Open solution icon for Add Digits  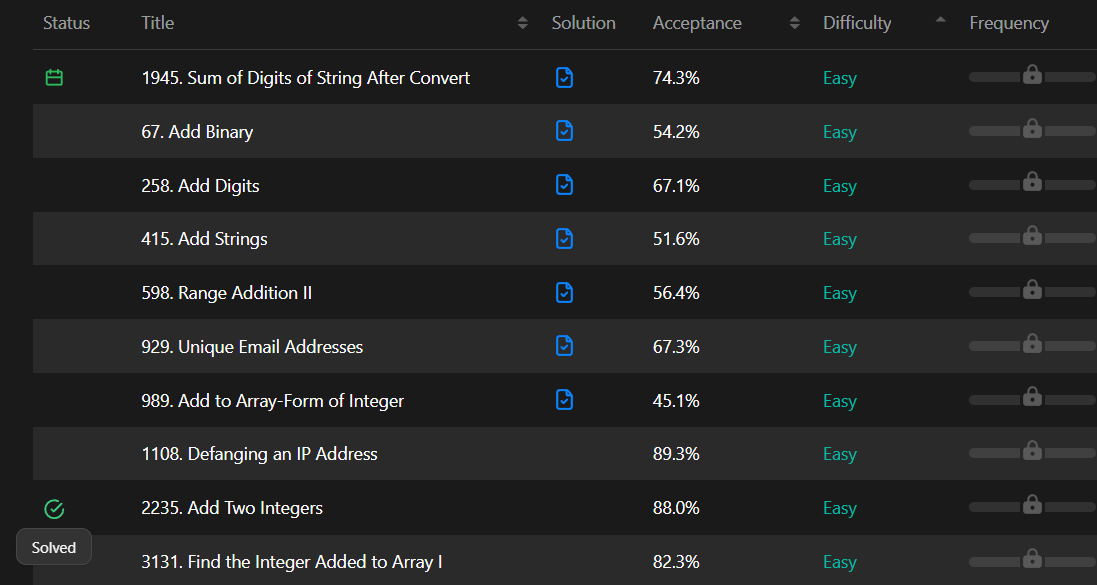tap(565, 185)
